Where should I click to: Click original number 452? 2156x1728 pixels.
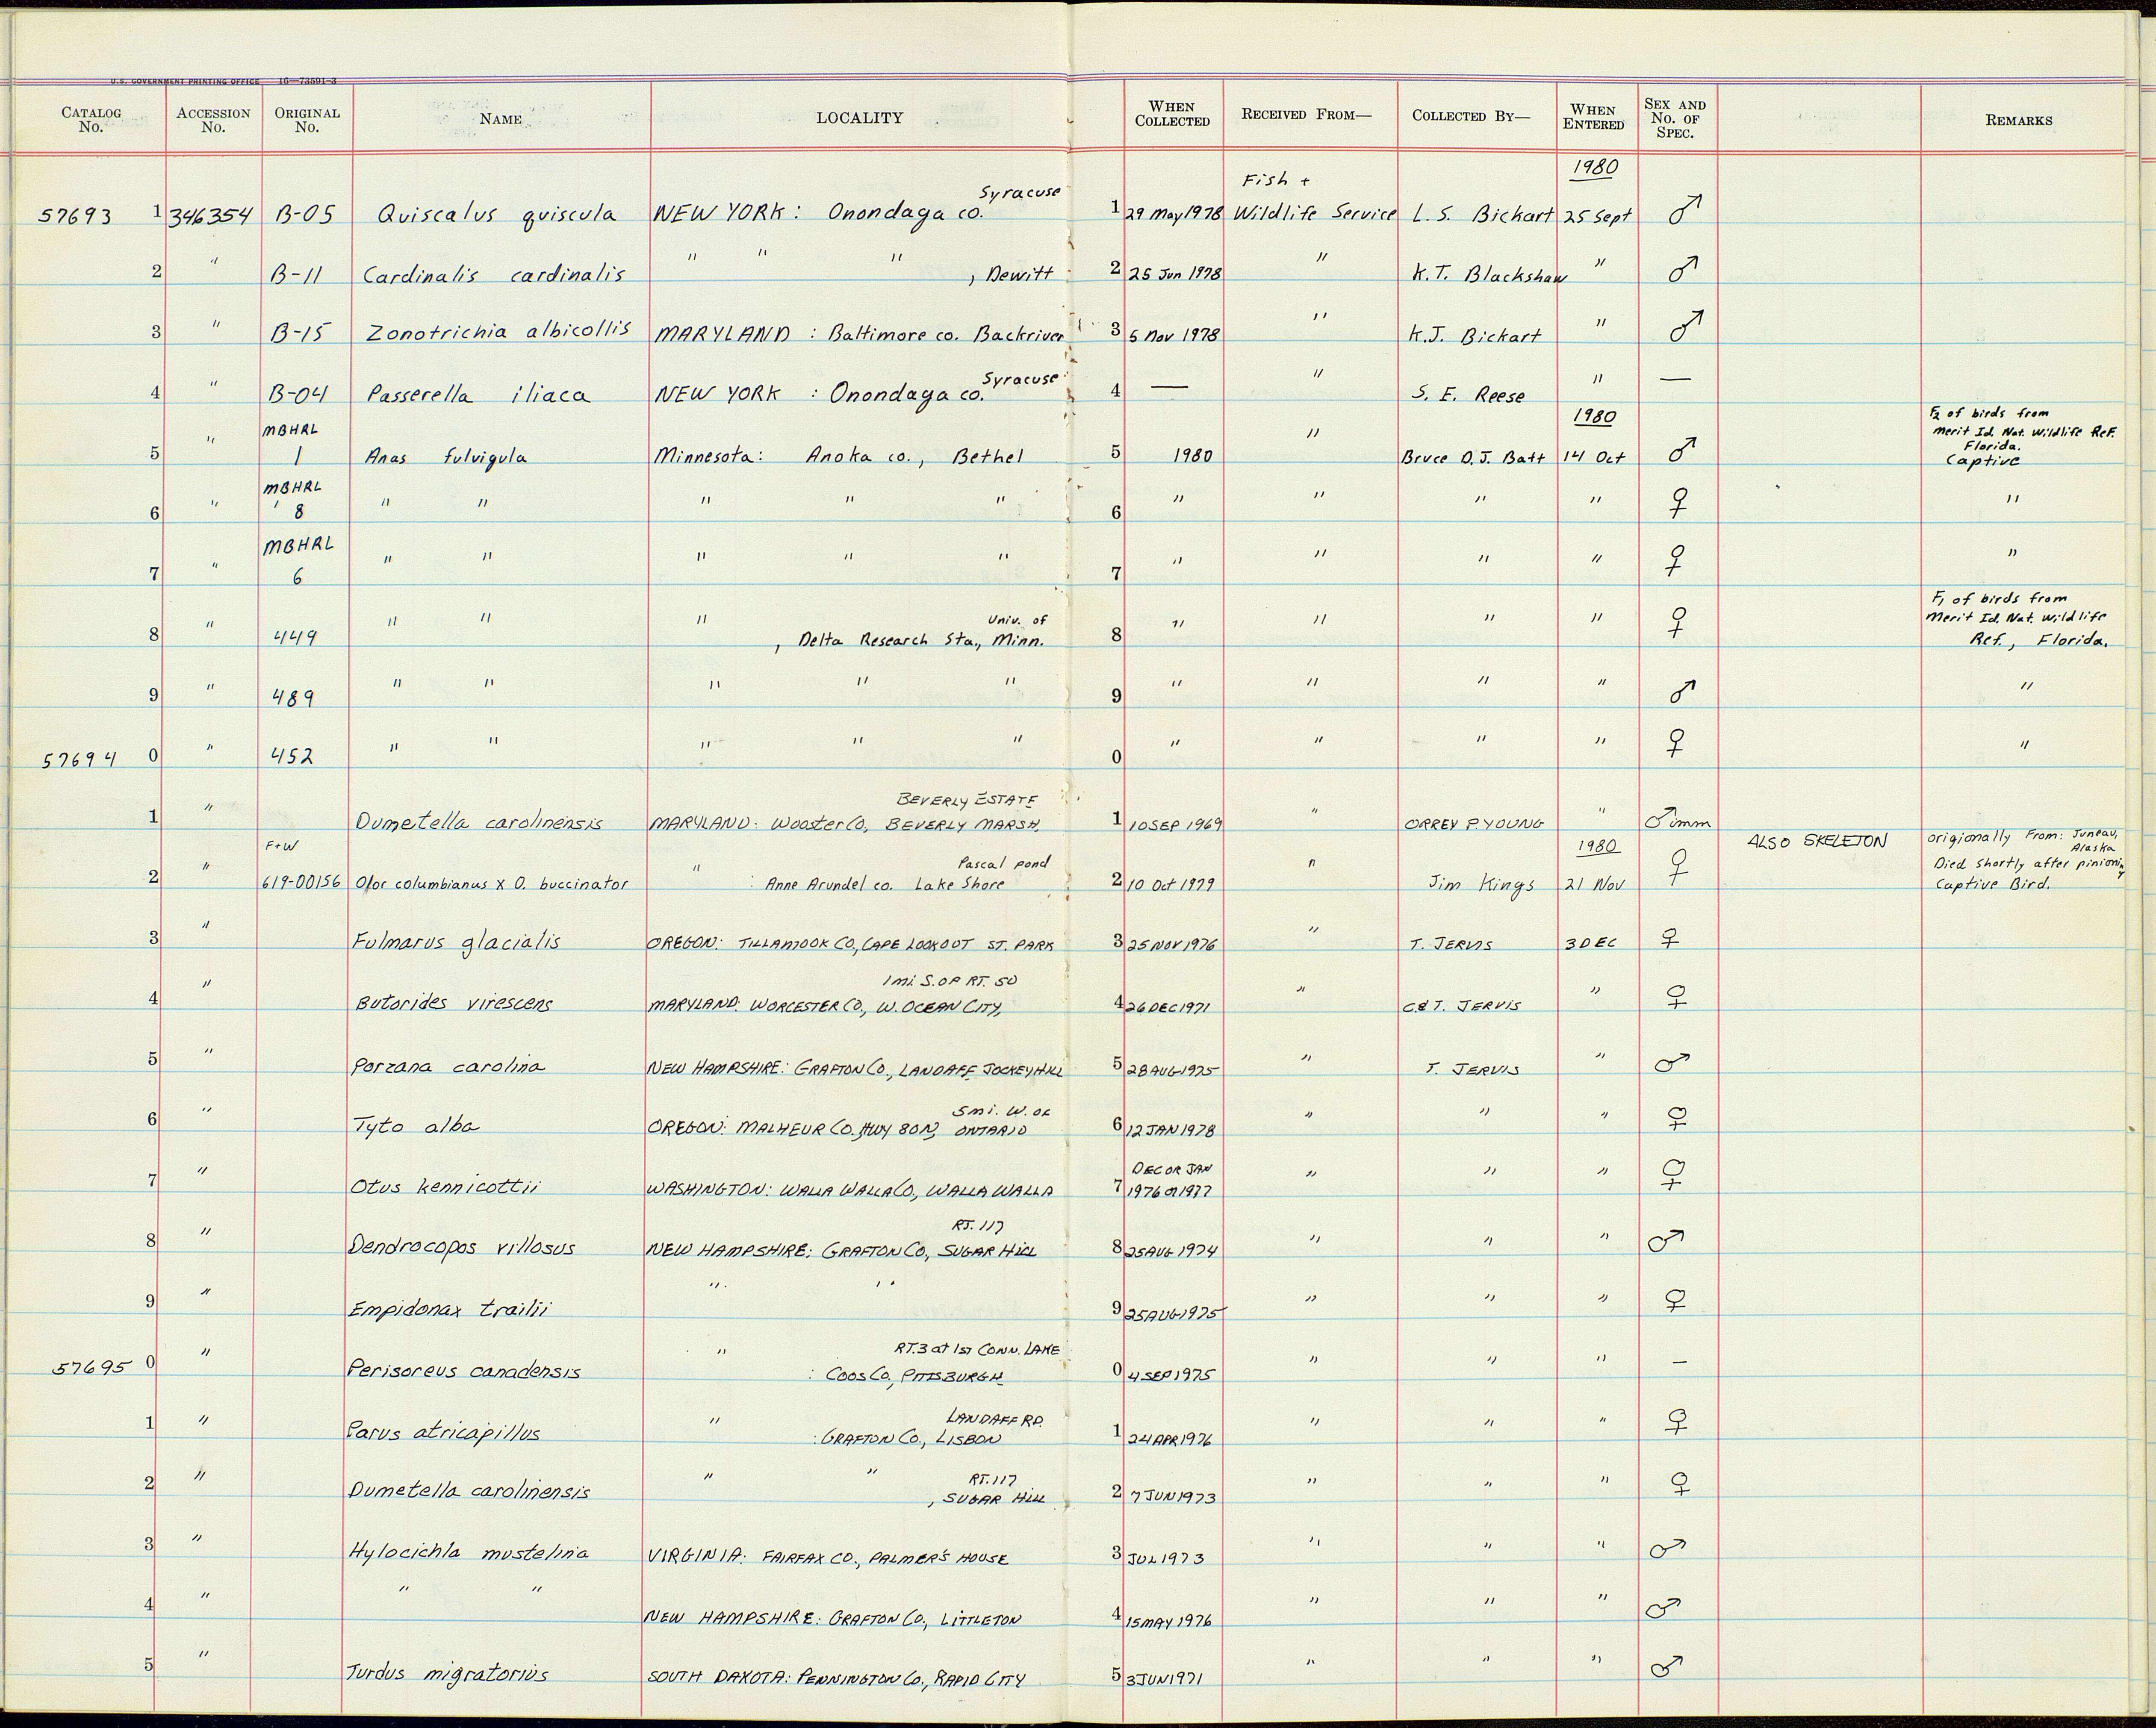tap(293, 757)
